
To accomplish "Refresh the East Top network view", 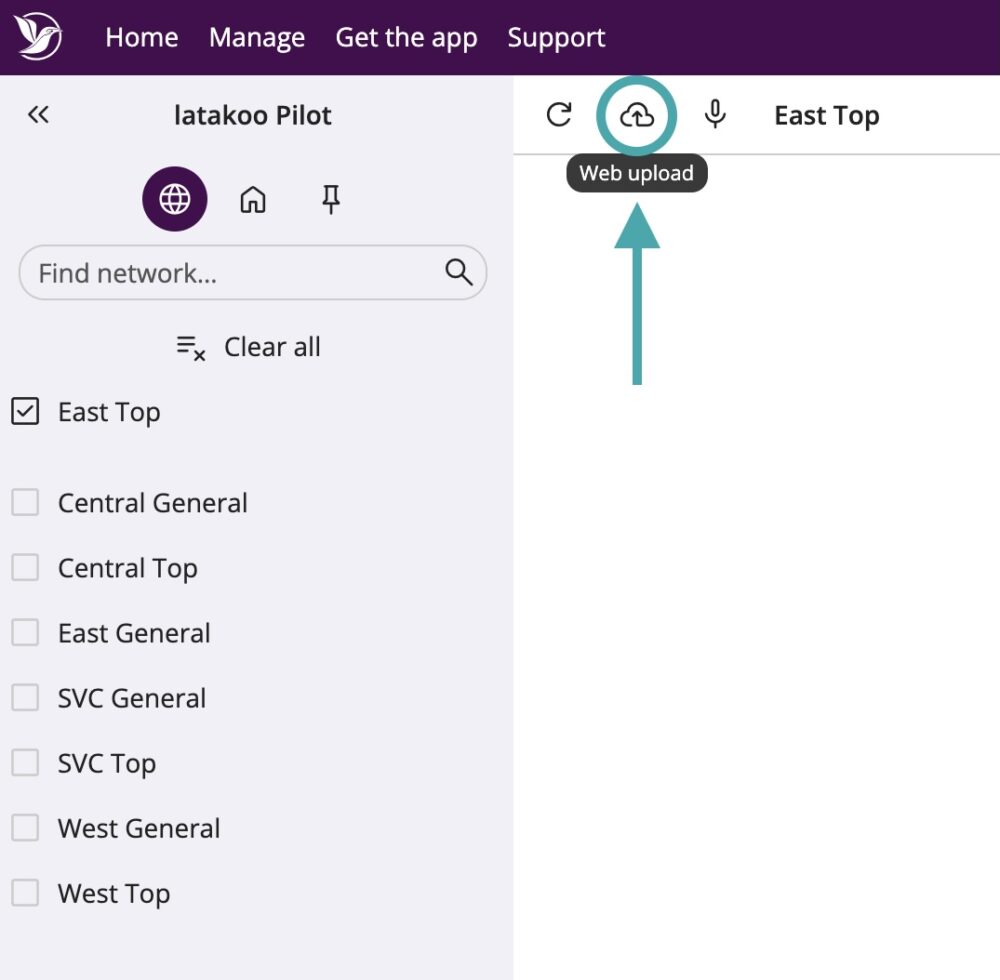I will (559, 115).
